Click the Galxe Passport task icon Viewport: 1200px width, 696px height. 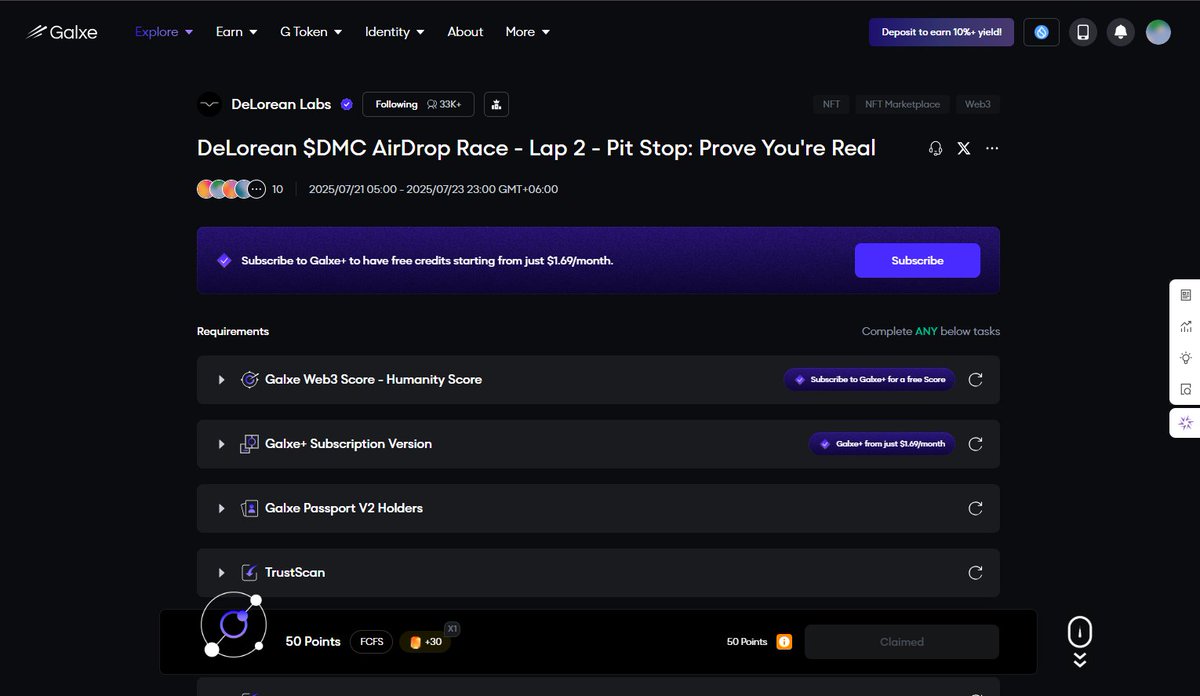(x=250, y=508)
